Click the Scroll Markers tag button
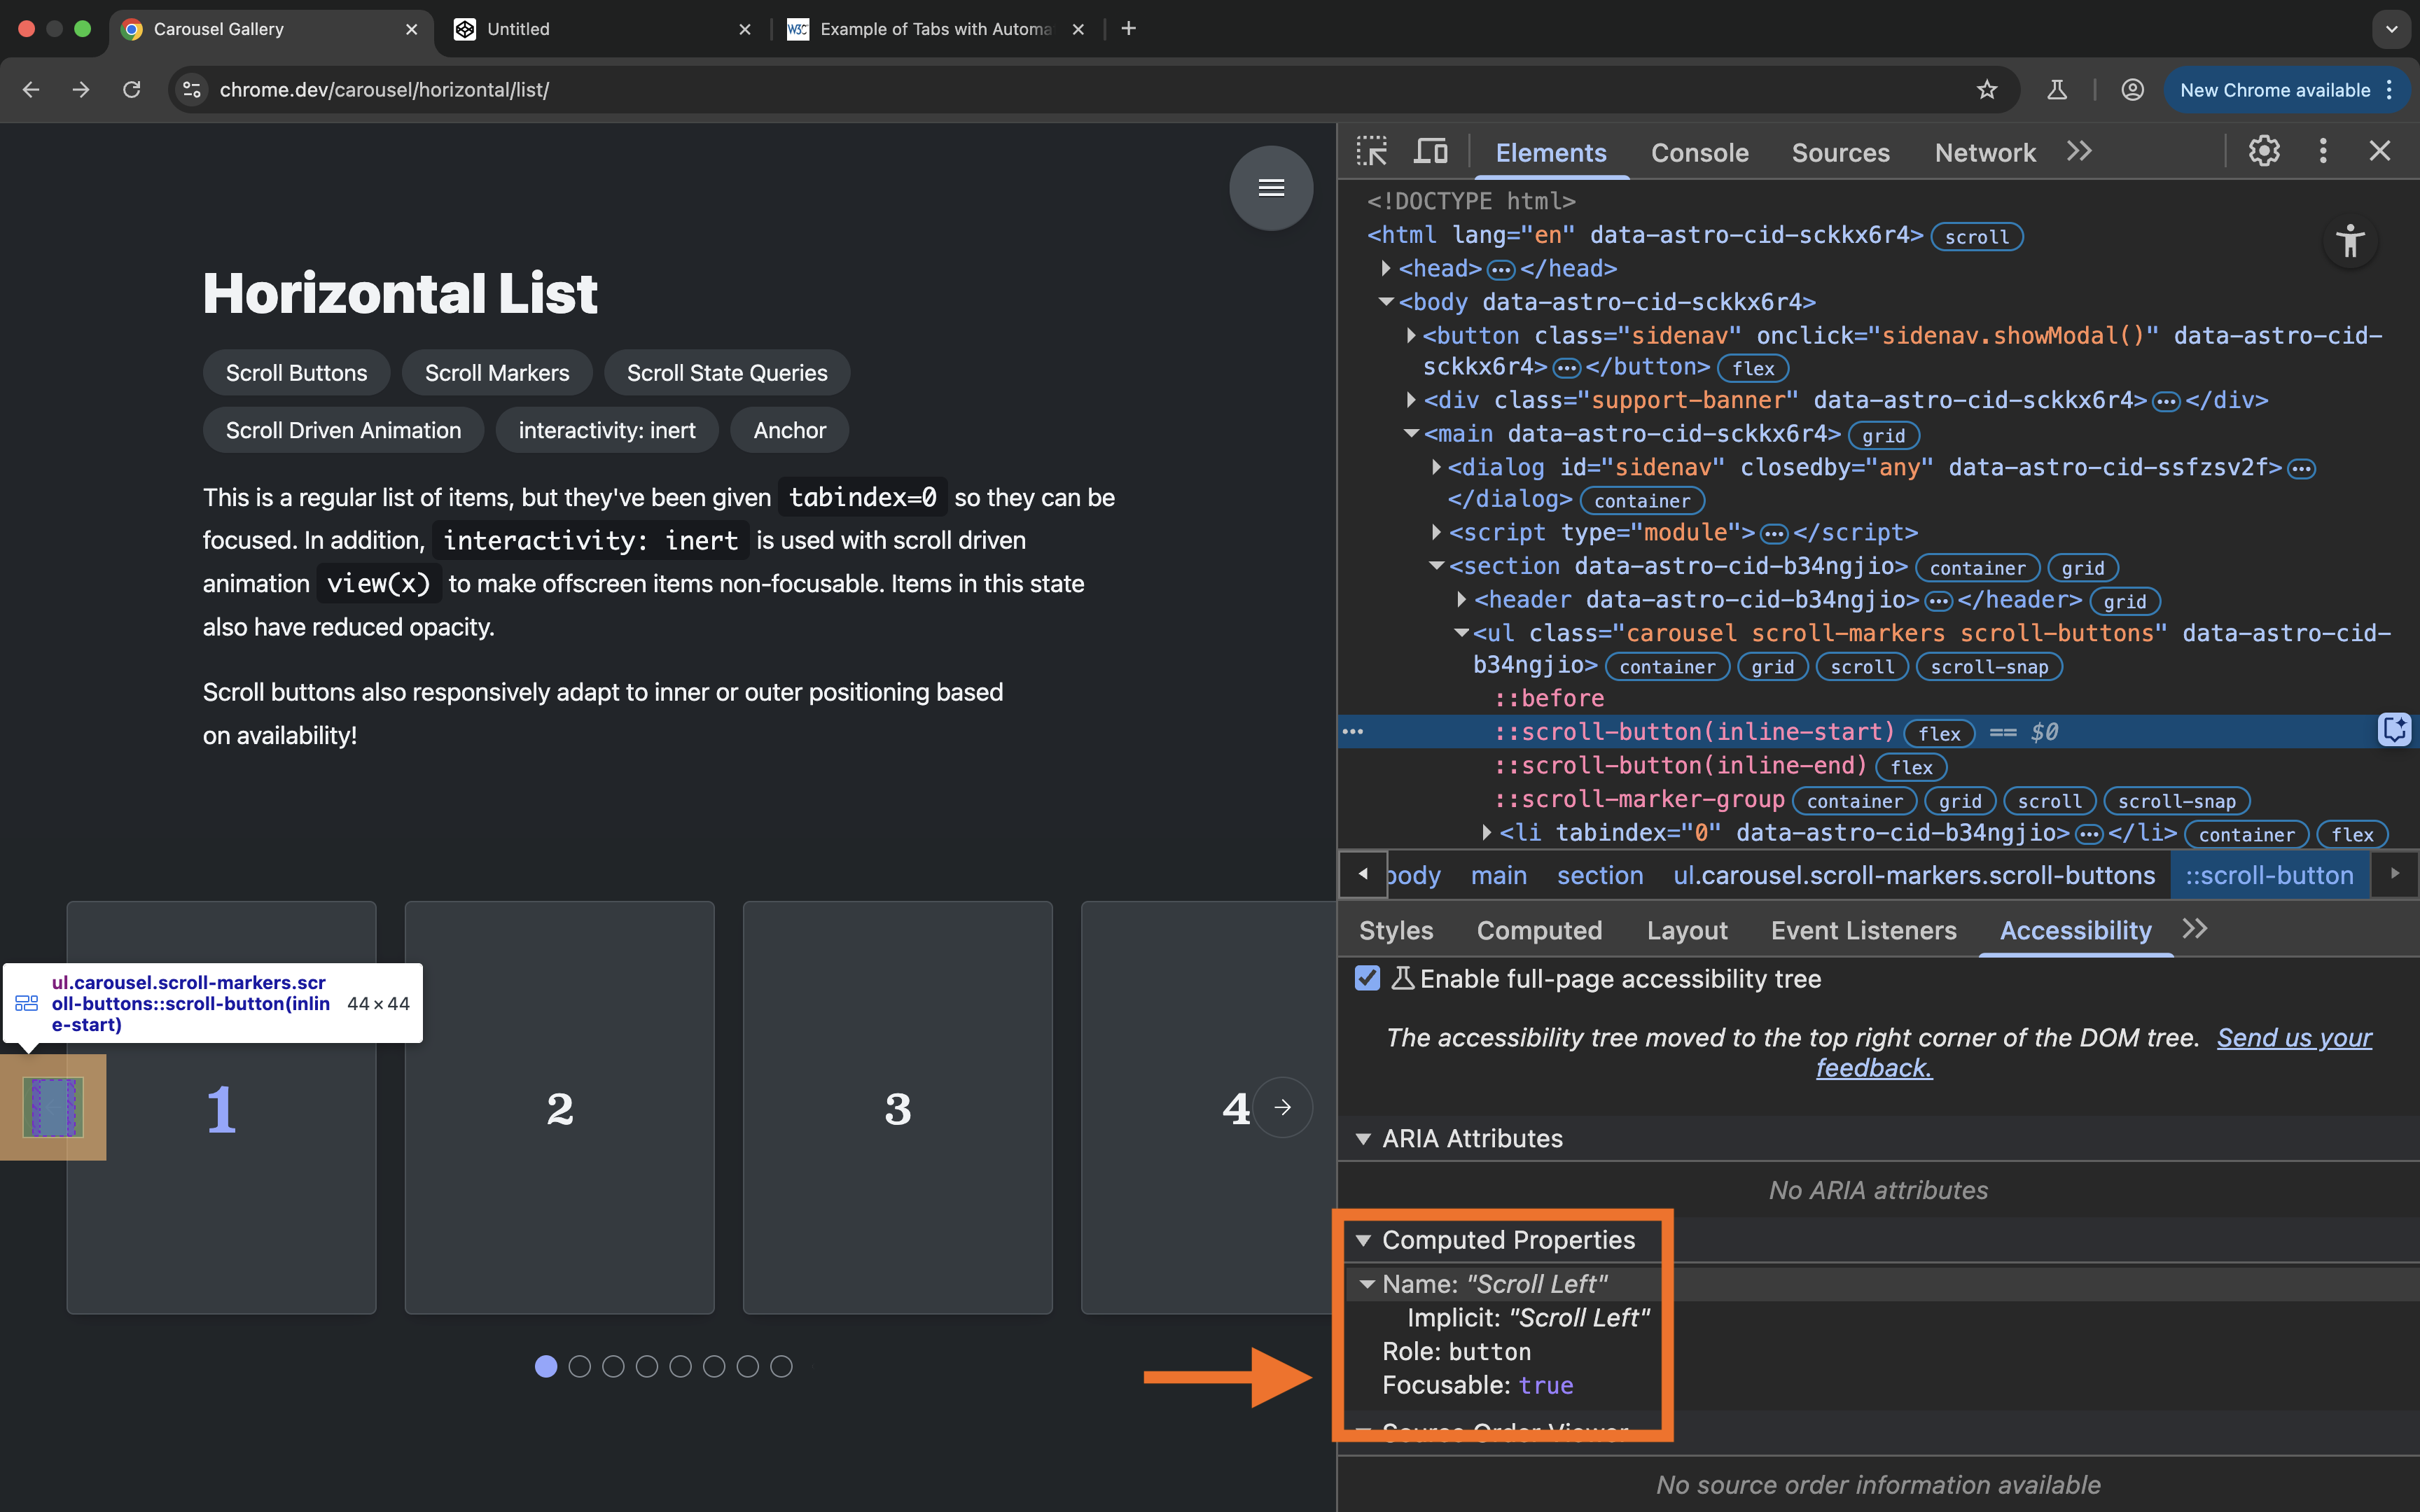 [497, 373]
